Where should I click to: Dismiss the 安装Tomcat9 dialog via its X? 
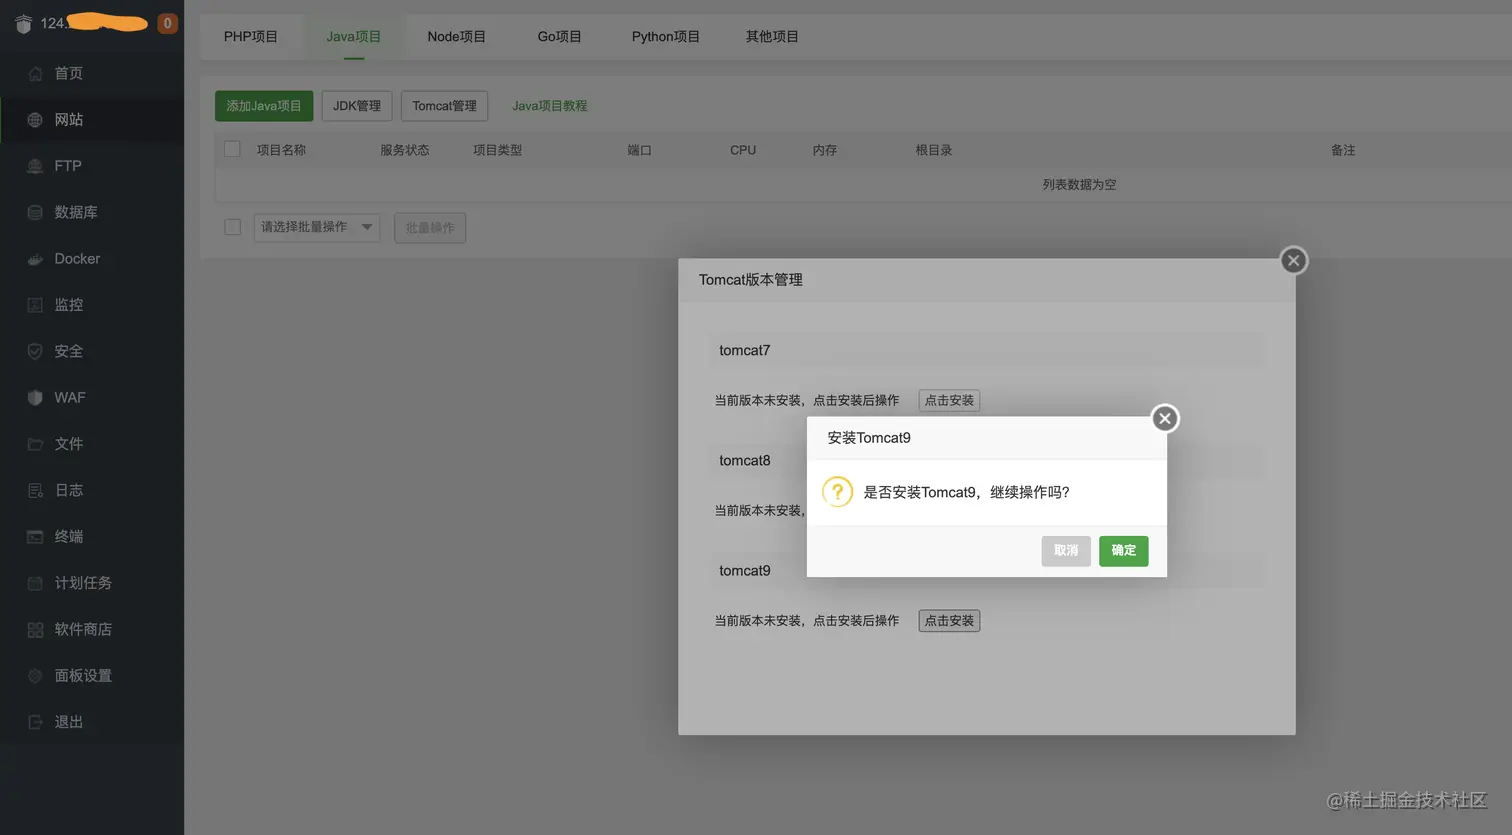tap(1164, 419)
